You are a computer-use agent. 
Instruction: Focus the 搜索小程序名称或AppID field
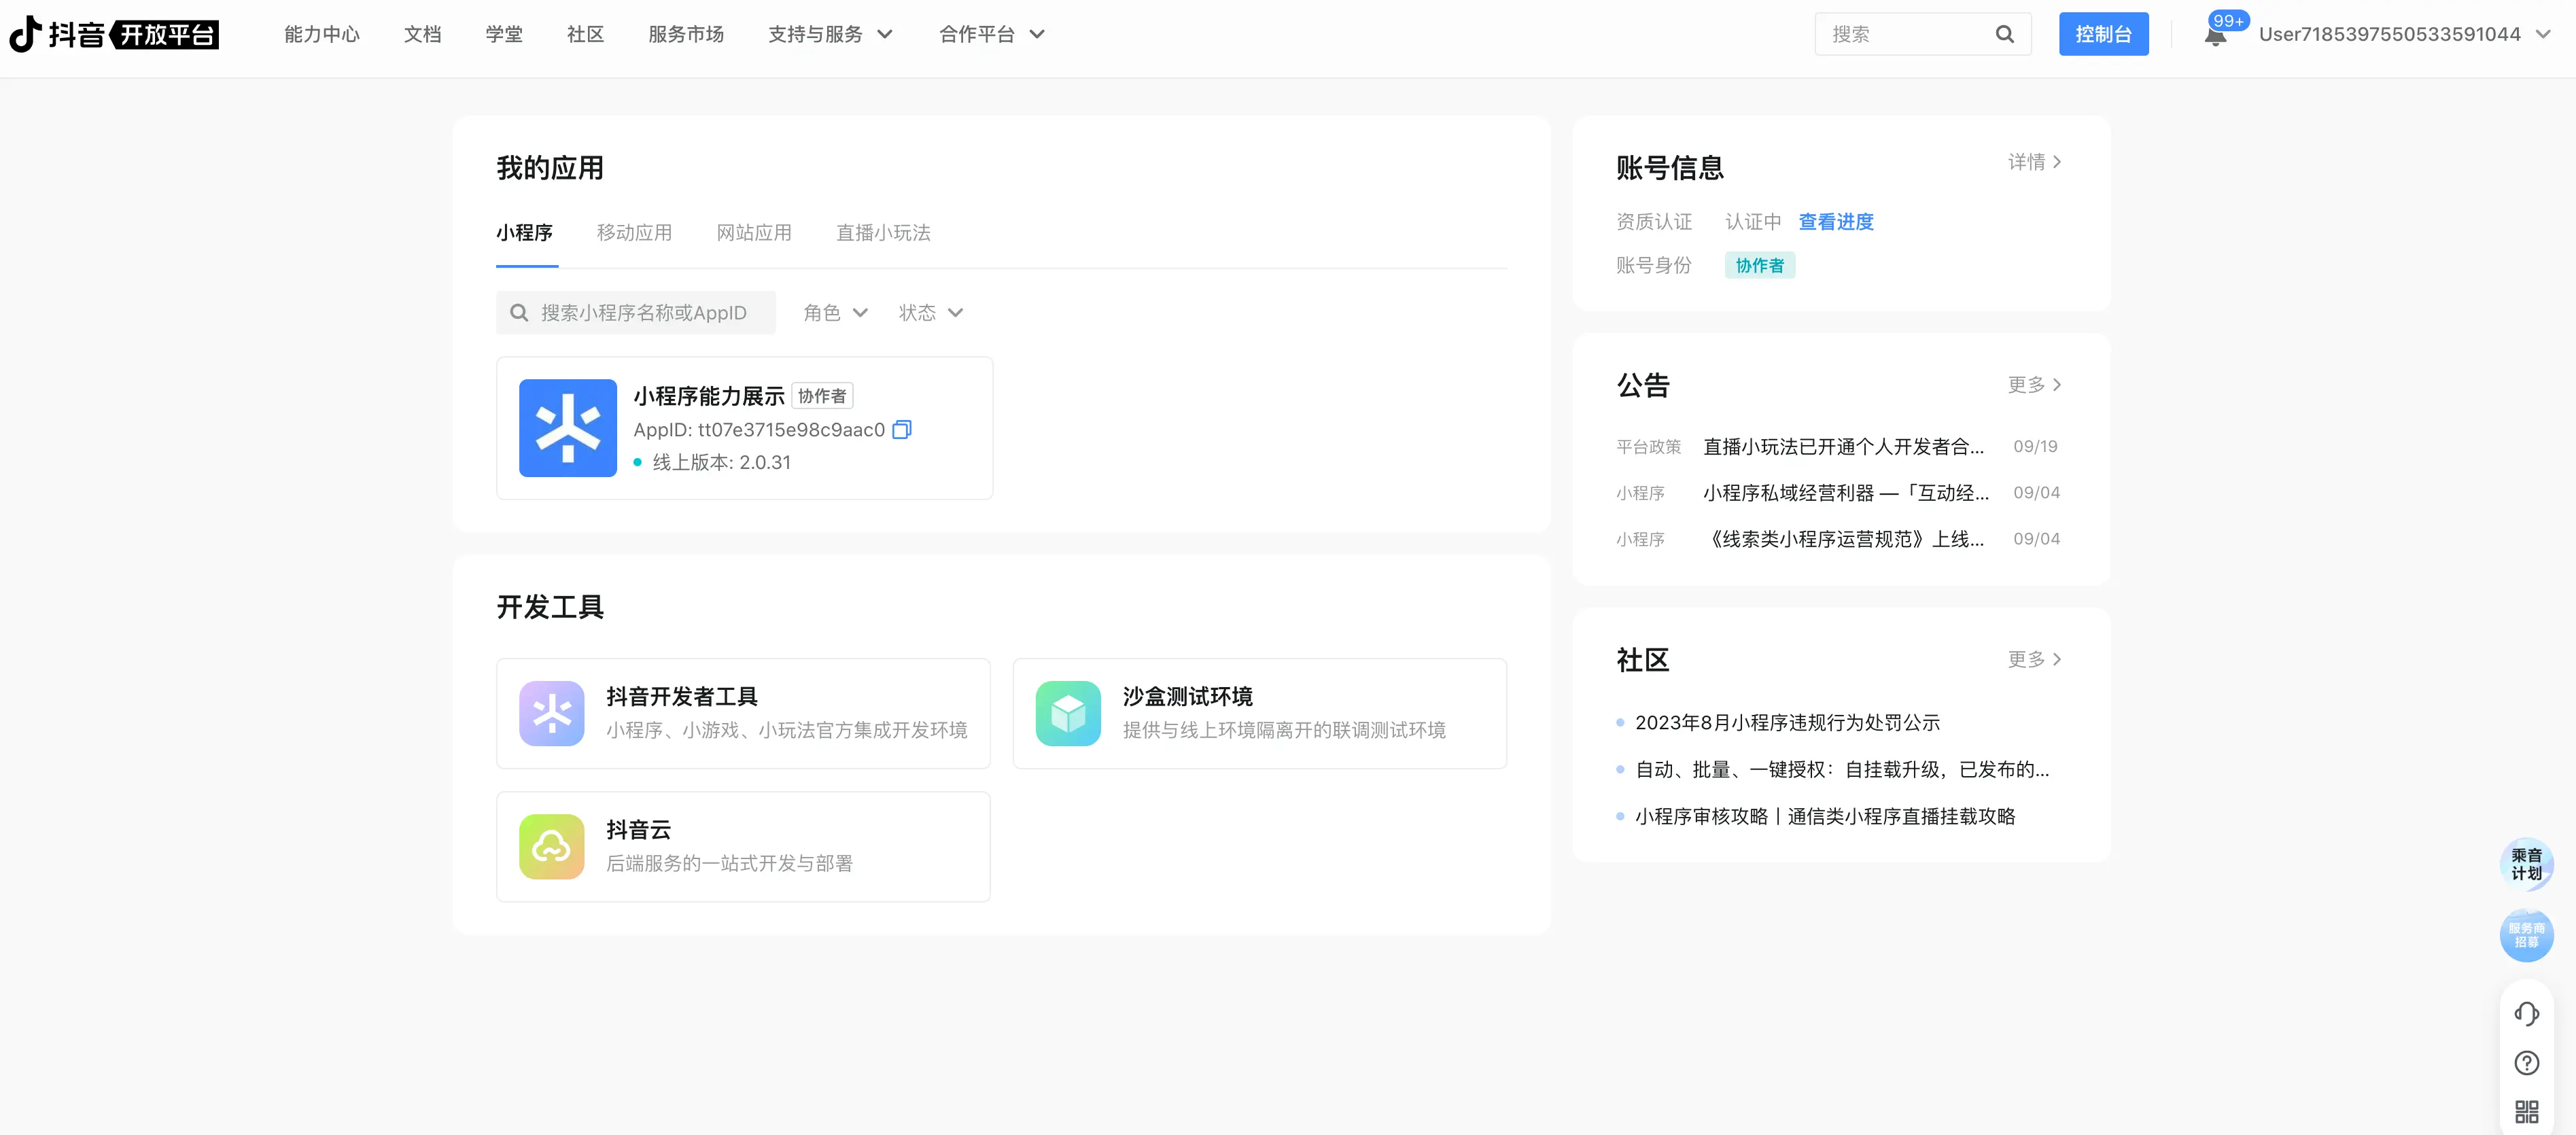pos(636,313)
